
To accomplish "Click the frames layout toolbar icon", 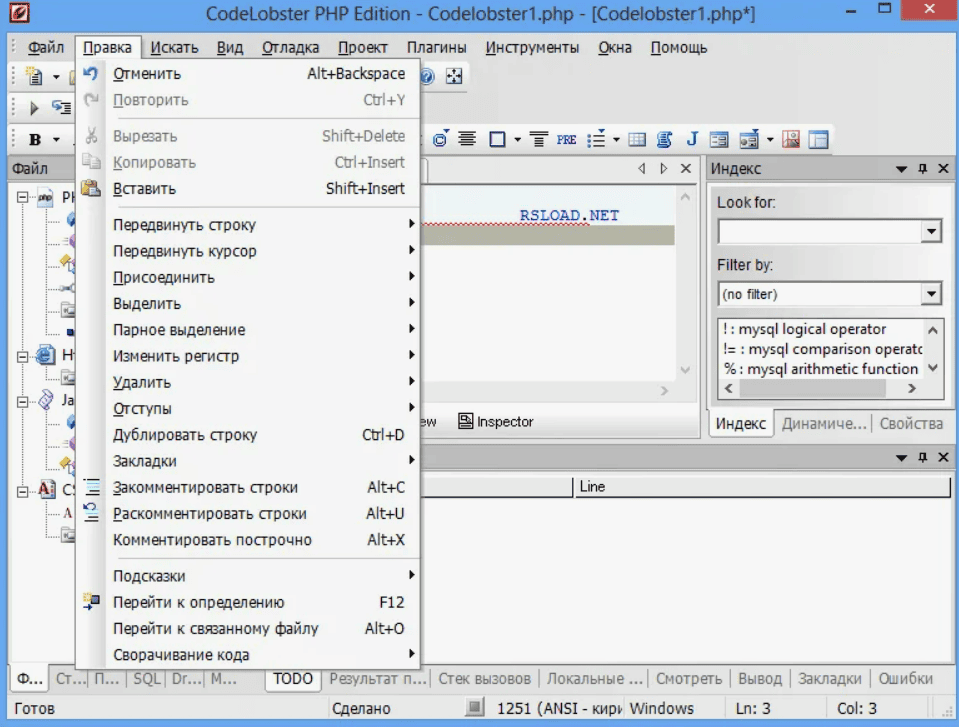I will pyautogui.click(x=818, y=139).
